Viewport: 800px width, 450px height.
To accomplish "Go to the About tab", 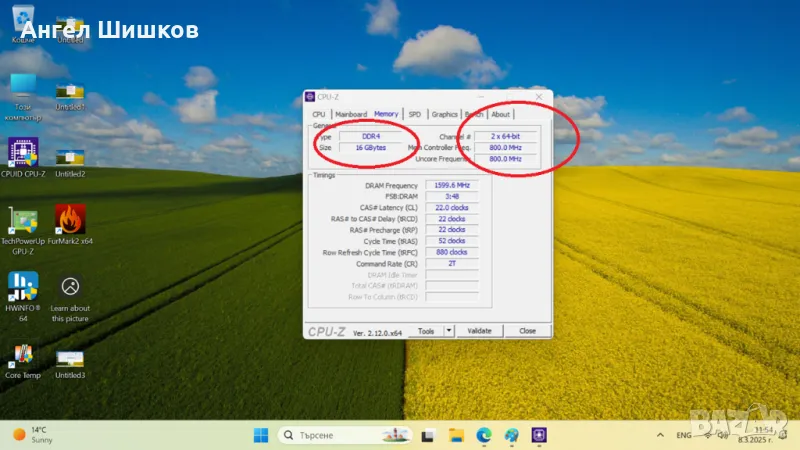I will pyautogui.click(x=500, y=114).
